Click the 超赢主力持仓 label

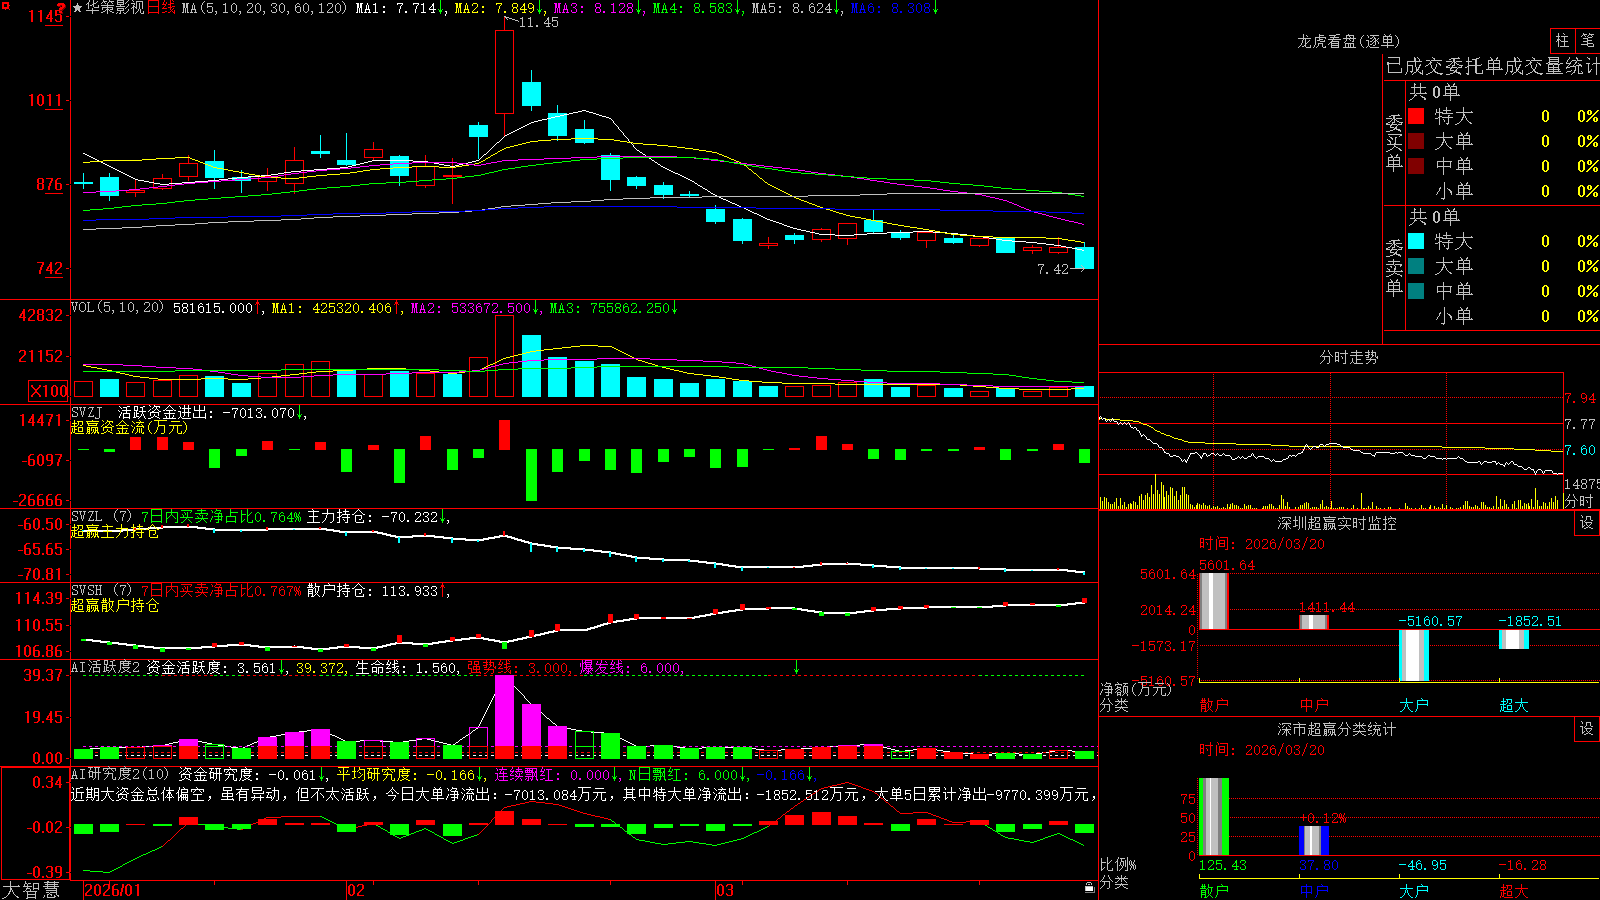coord(115,532)
